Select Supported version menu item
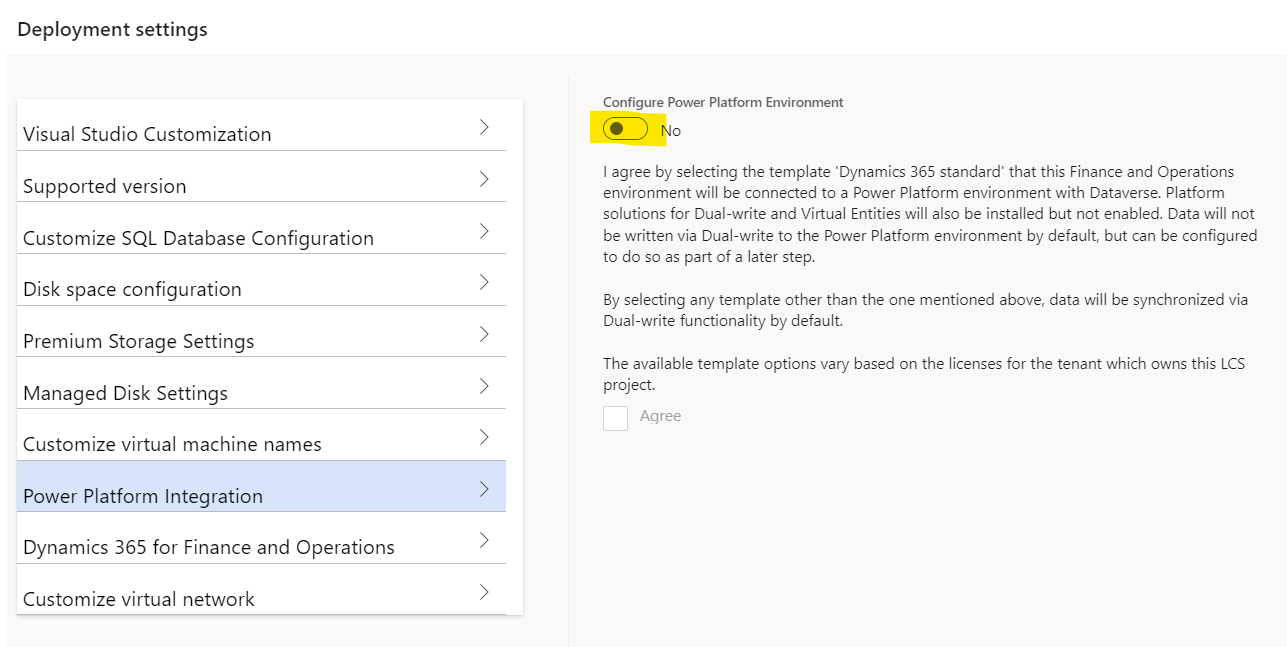 261,178
